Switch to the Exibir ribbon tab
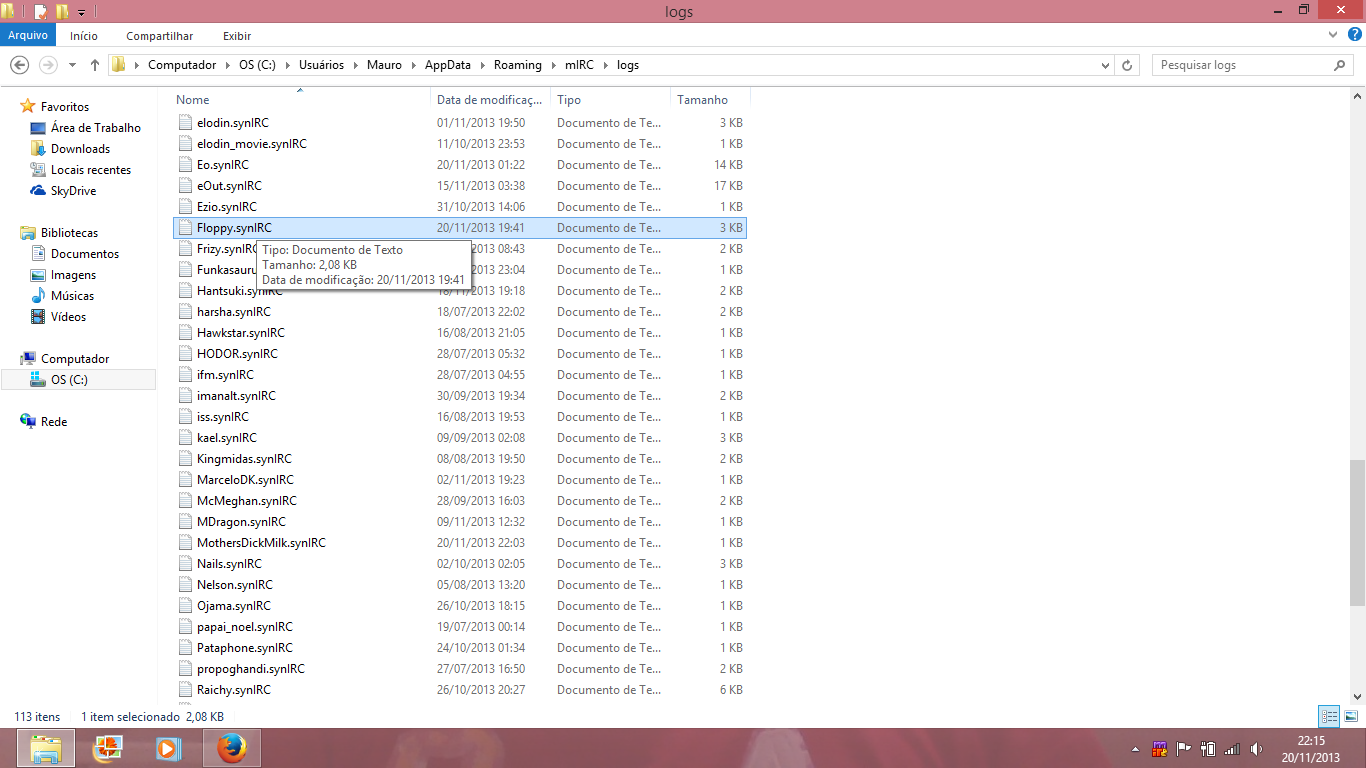 (237, 35)
